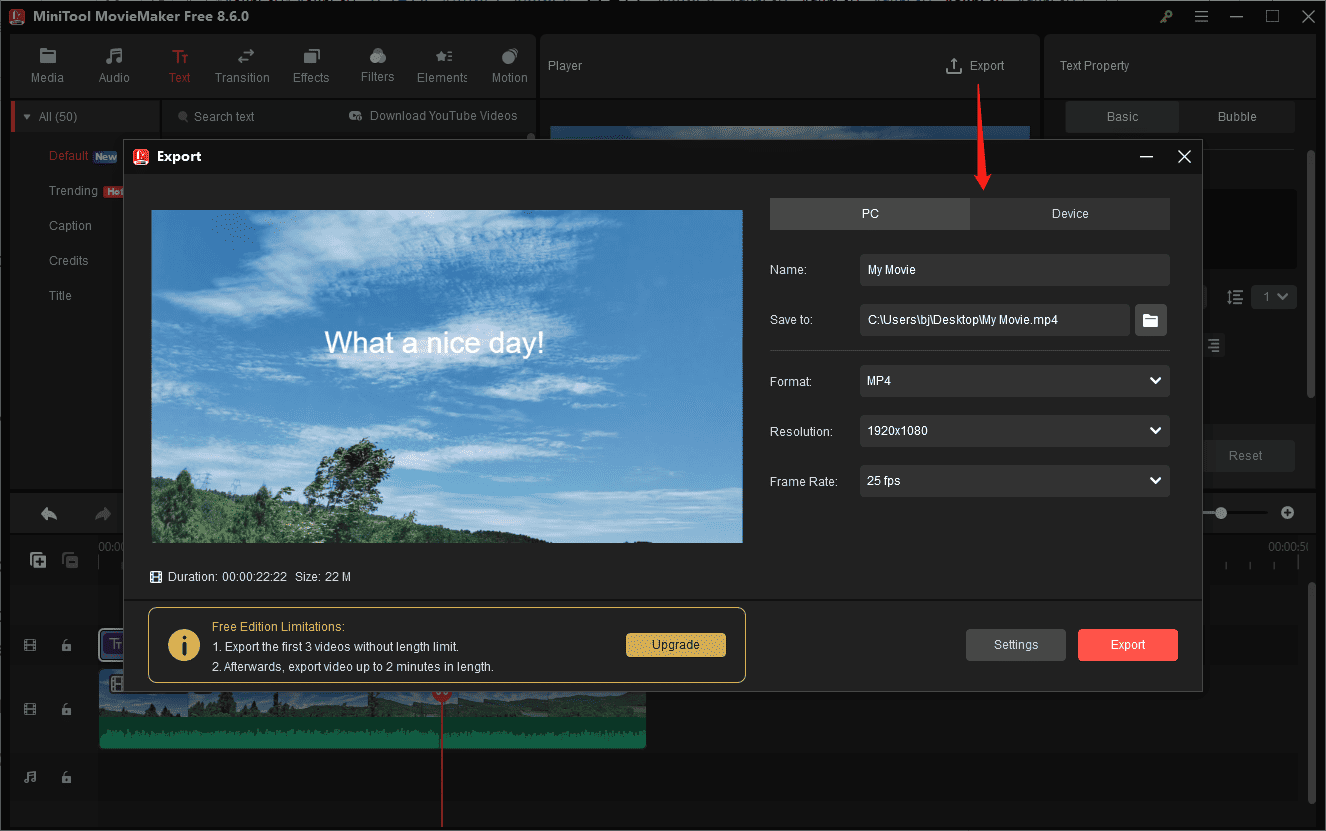Viewport: 1326px width, 831px height.
Task: Switch to the Transition panel
Action: click(242, 65)
